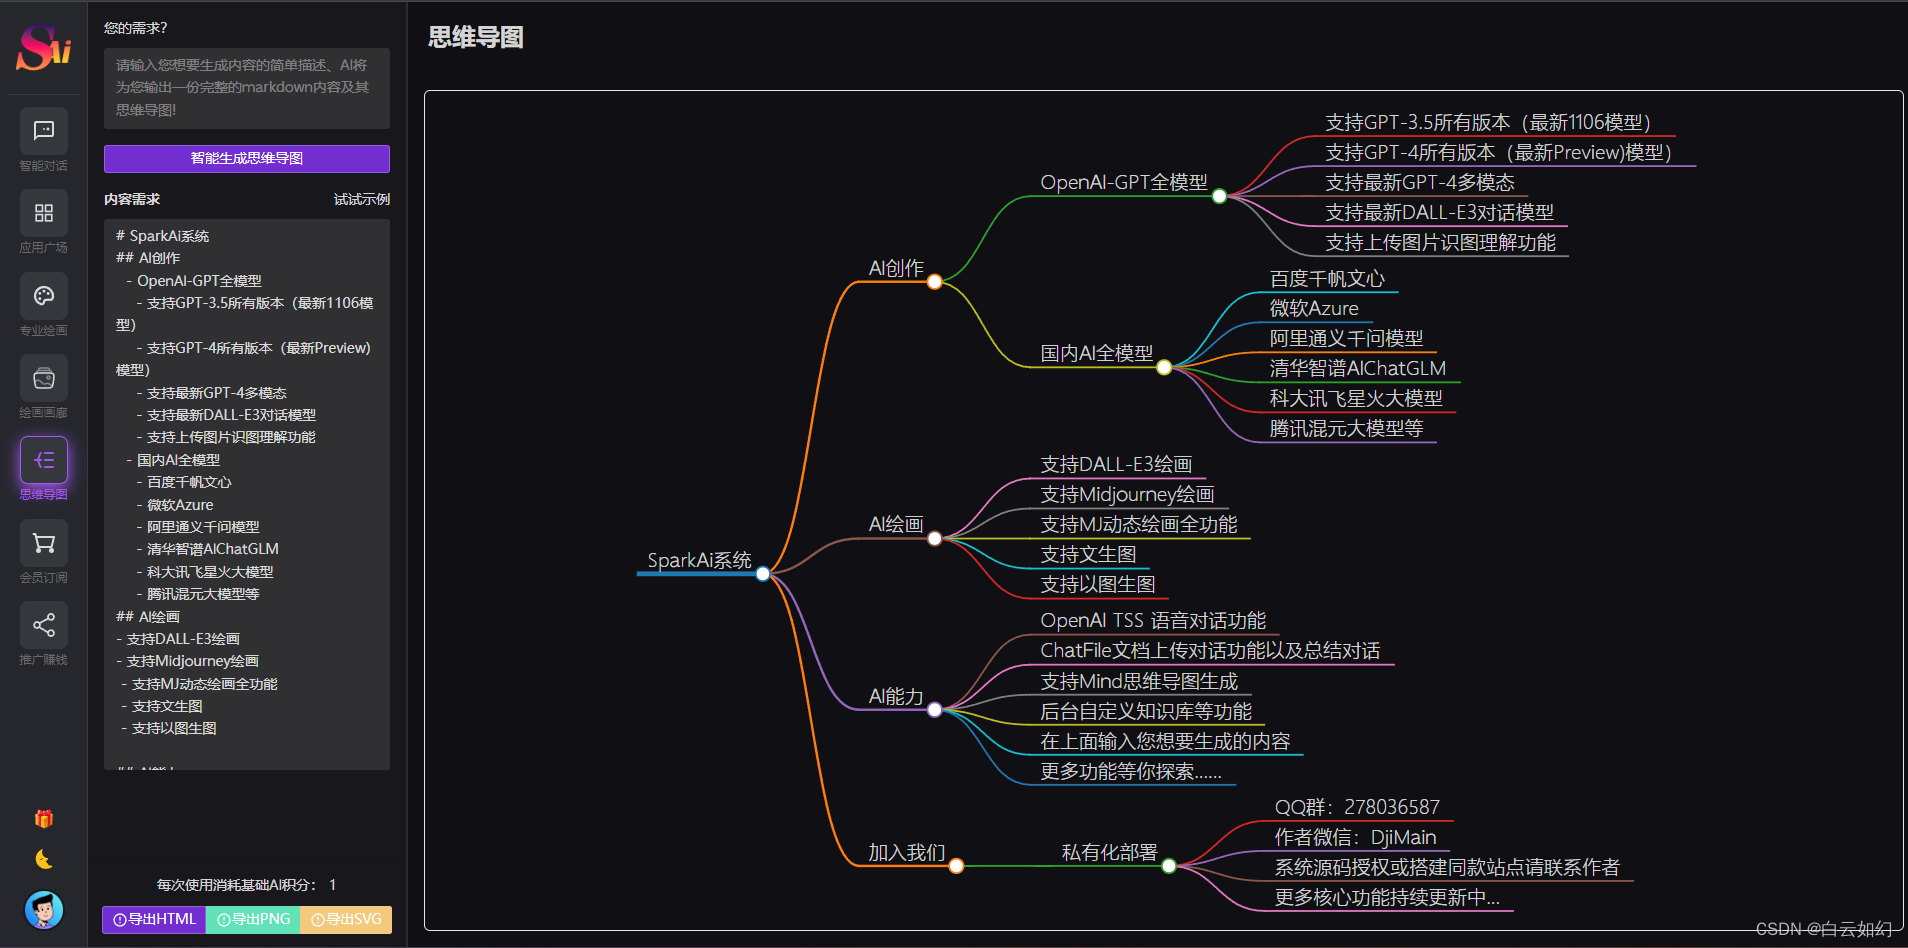Collapse the AI绘画 node circle
This screenshot has width=1908, height=948.
coord(934,538)
